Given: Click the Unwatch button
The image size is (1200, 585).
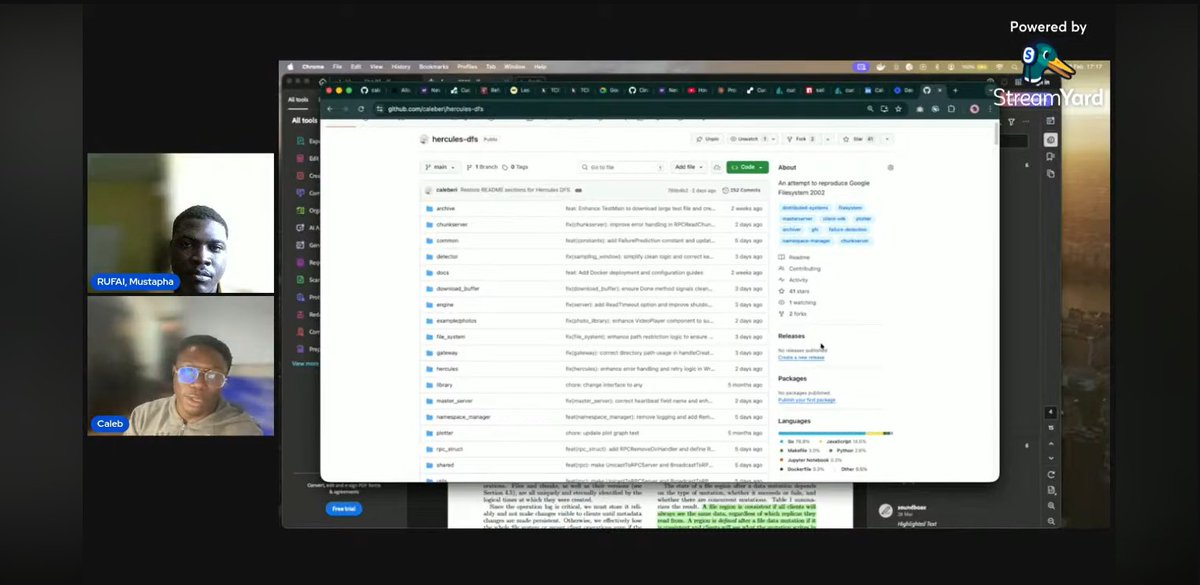Looking at the screenshot, I should click(752, 139).
